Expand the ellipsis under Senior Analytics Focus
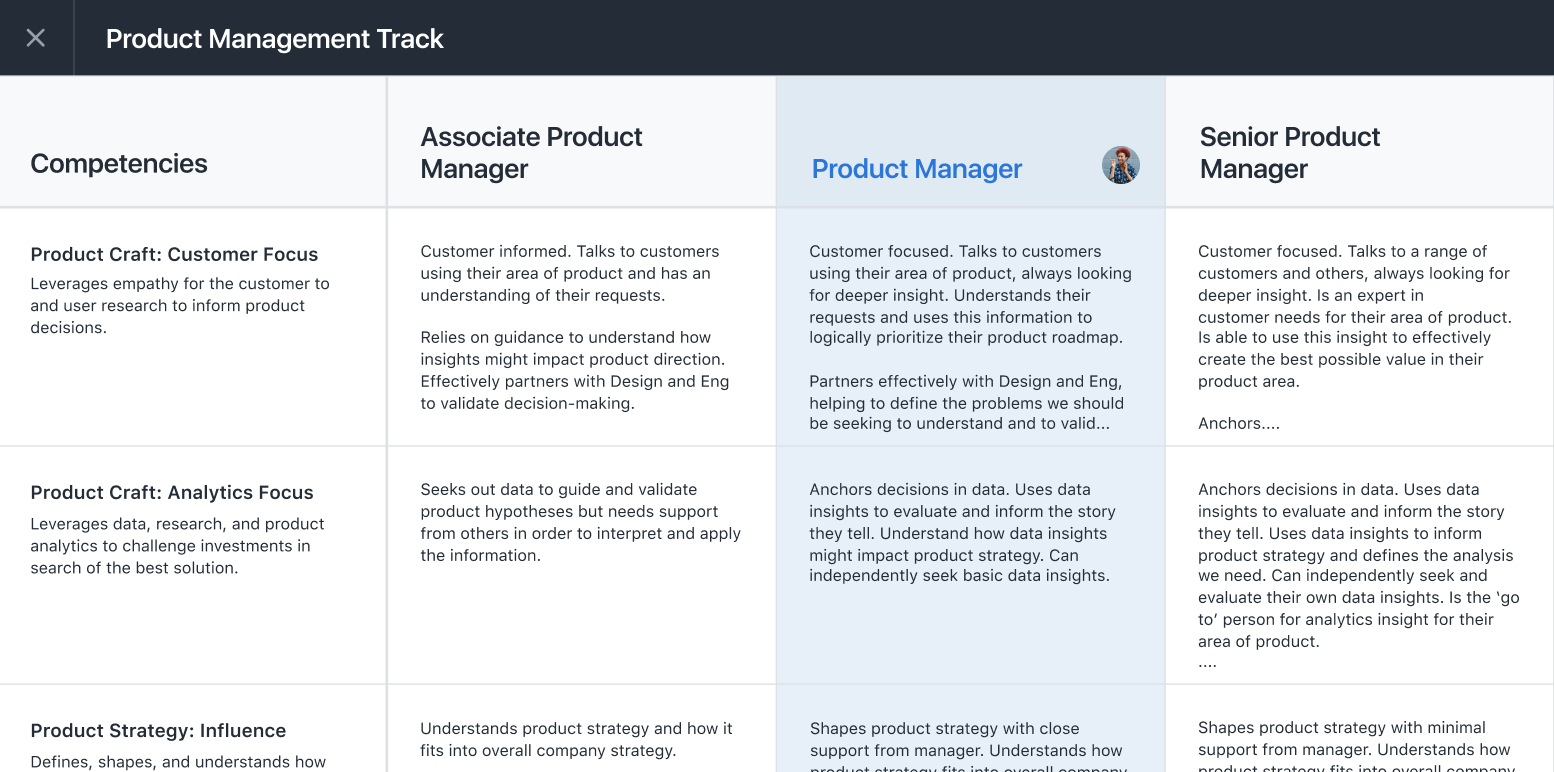1554x772 pixels. pos(1208,663)
